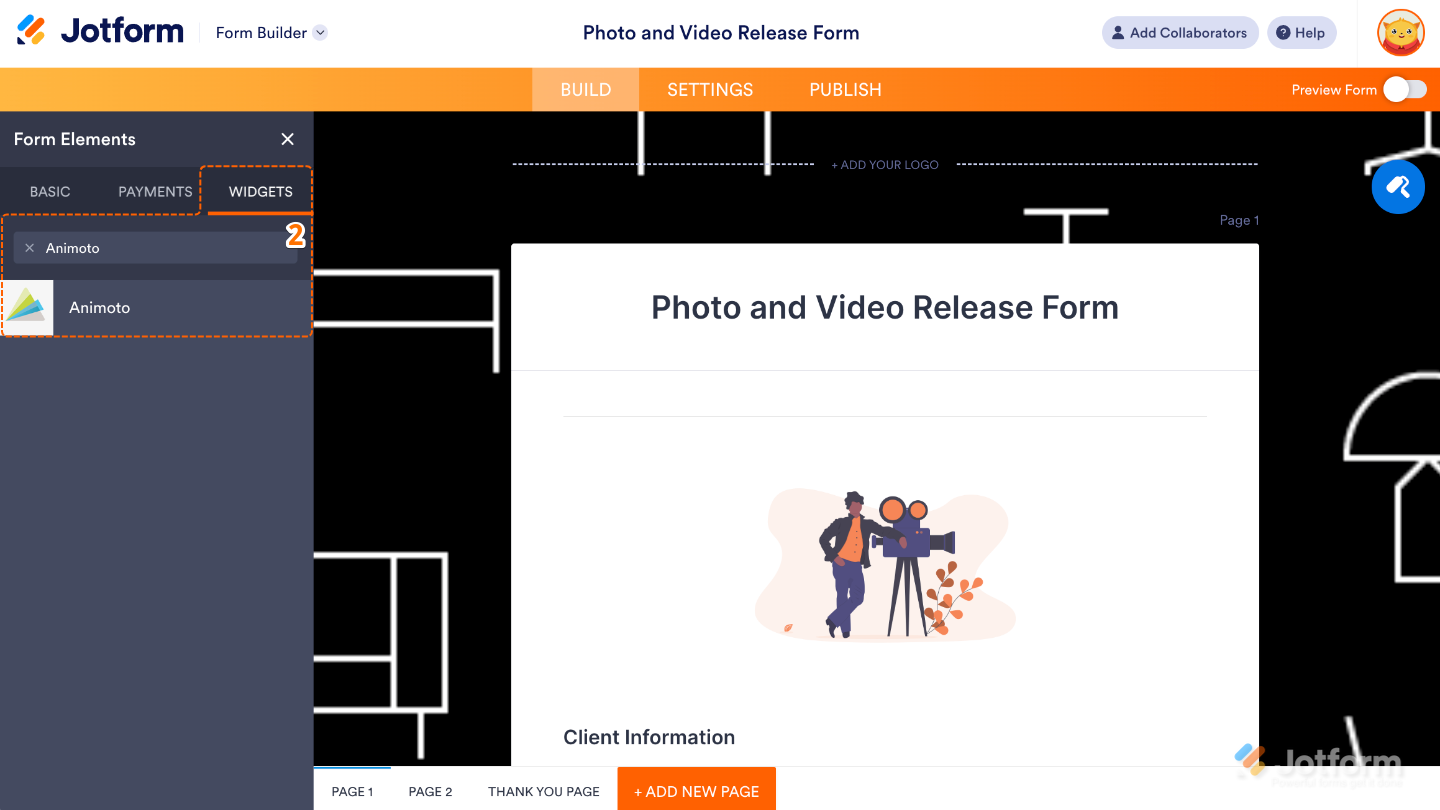Open the user avatar profile menu
1440x810 pixels.
1400,33
